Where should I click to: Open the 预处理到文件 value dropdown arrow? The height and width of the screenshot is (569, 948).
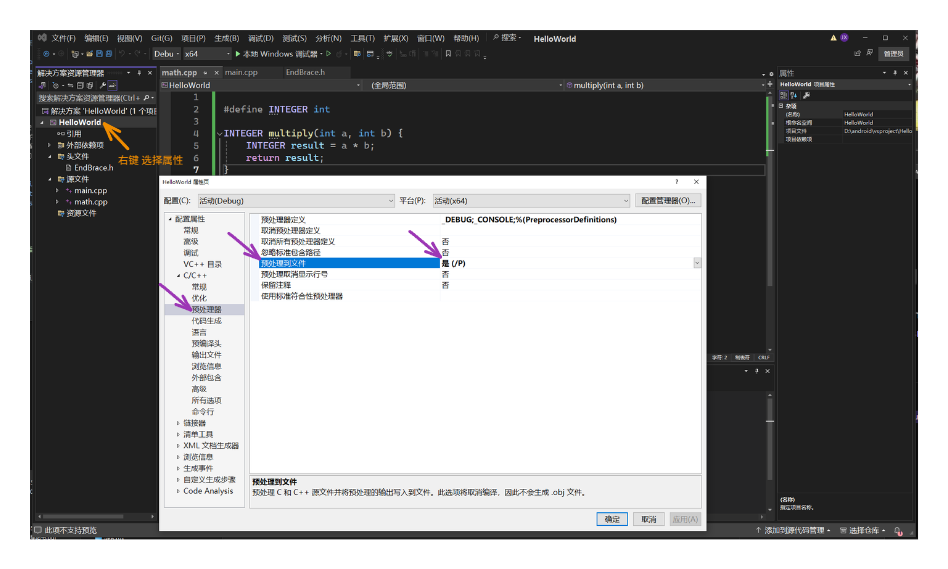click(x=697, y=262)
